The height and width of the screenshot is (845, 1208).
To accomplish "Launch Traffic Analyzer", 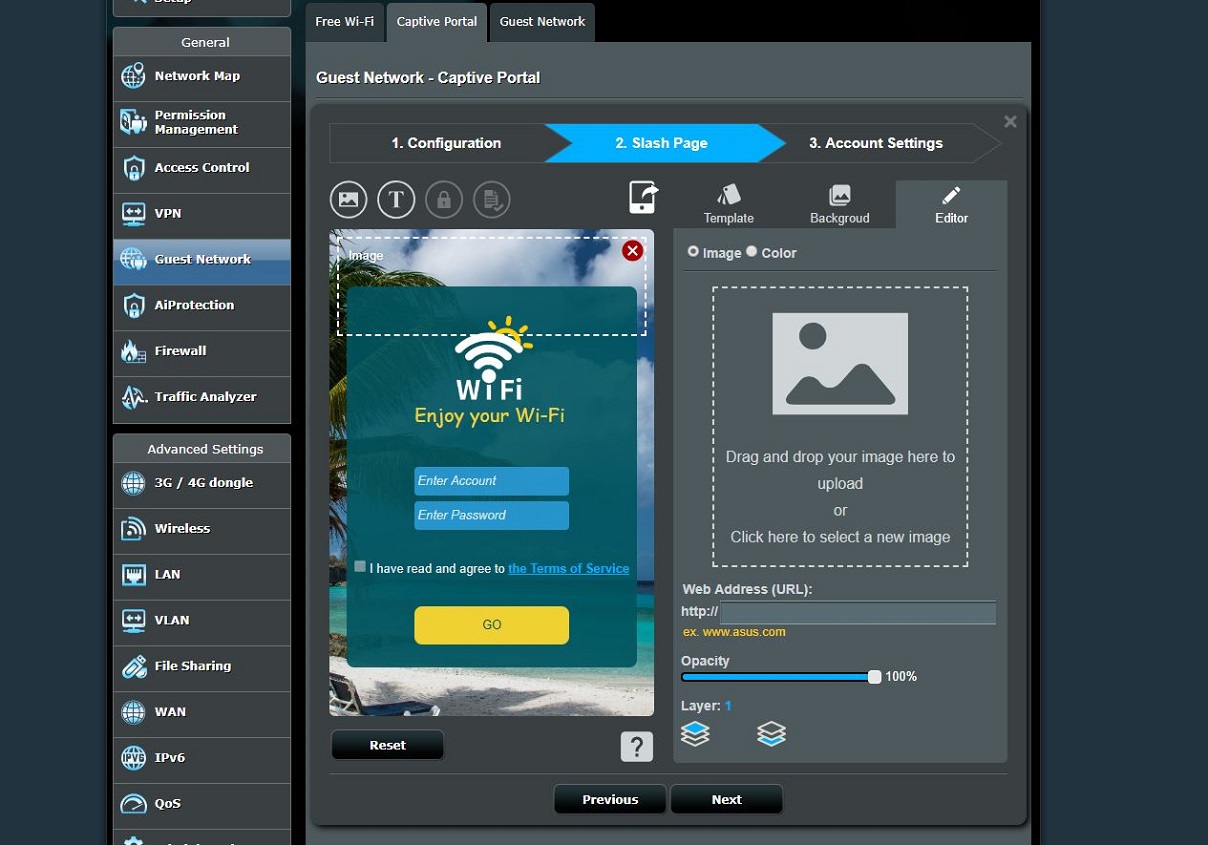I will [202, 398].
